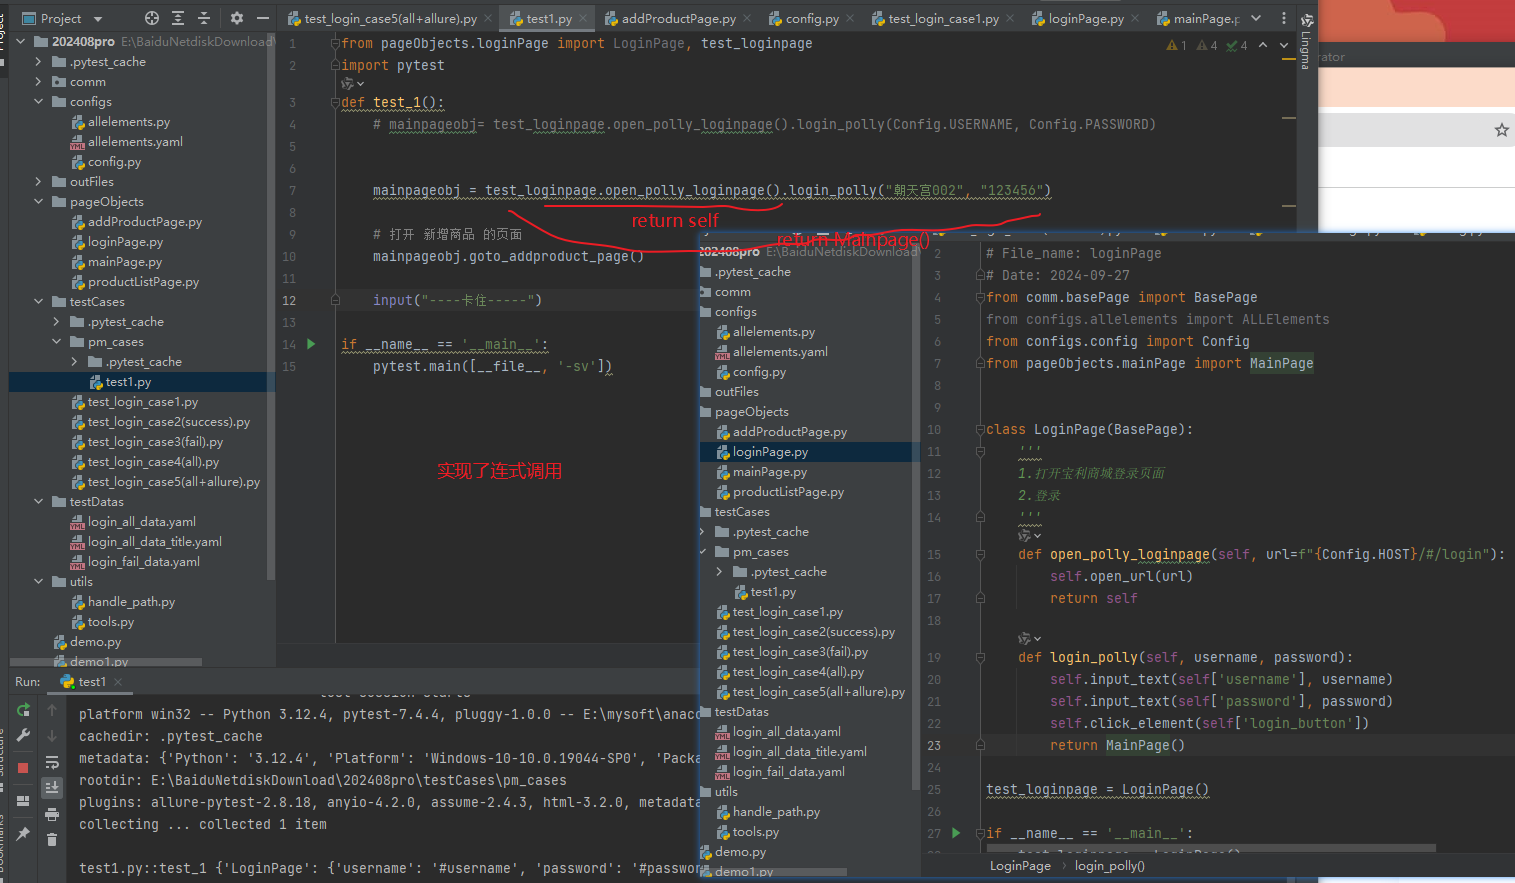Open productListPage.py in main Project tree
Image resolution: width=1515 pixels, height=883 pixels.
point(143,282)
